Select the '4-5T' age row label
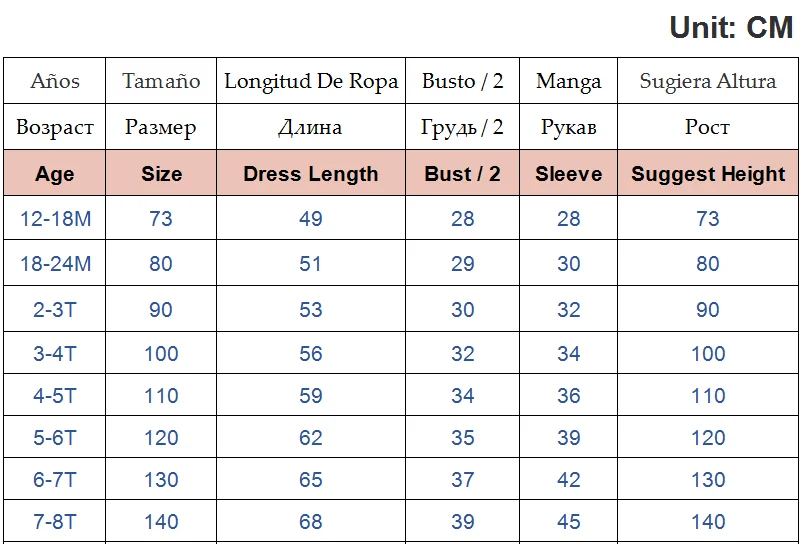The image size is (802, 544). point(55,396)
